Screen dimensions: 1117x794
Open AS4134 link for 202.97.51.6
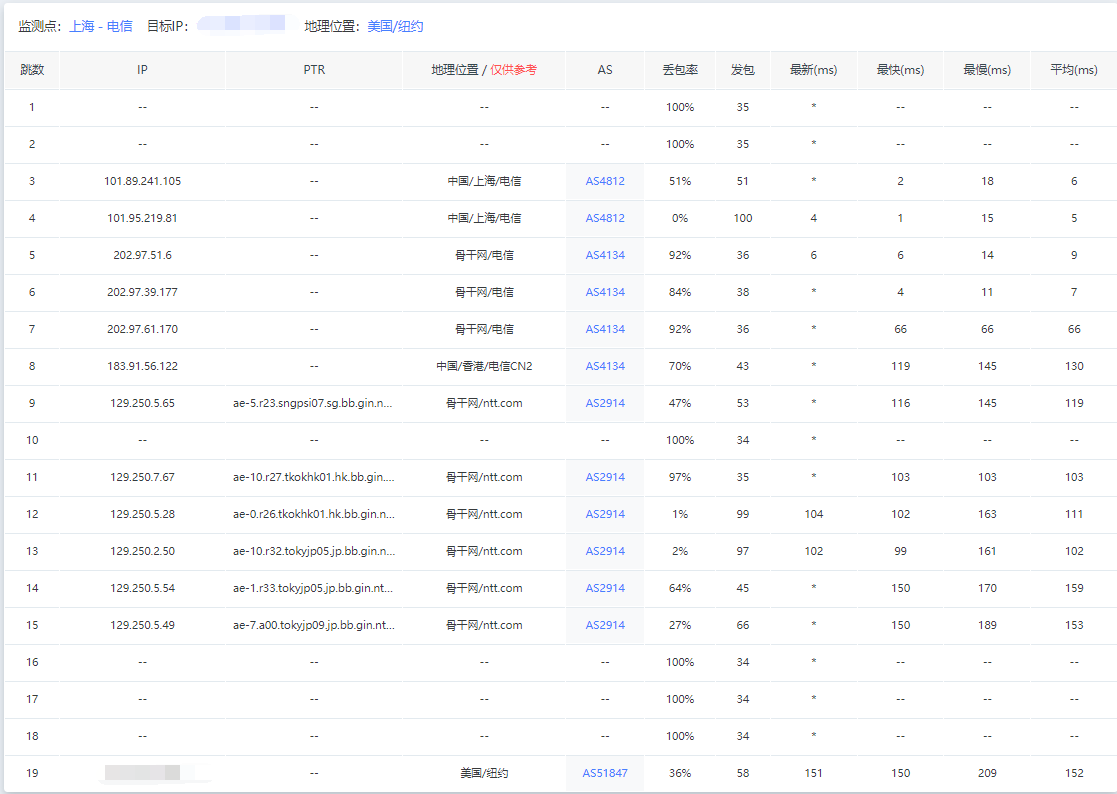tap(605, 255)
